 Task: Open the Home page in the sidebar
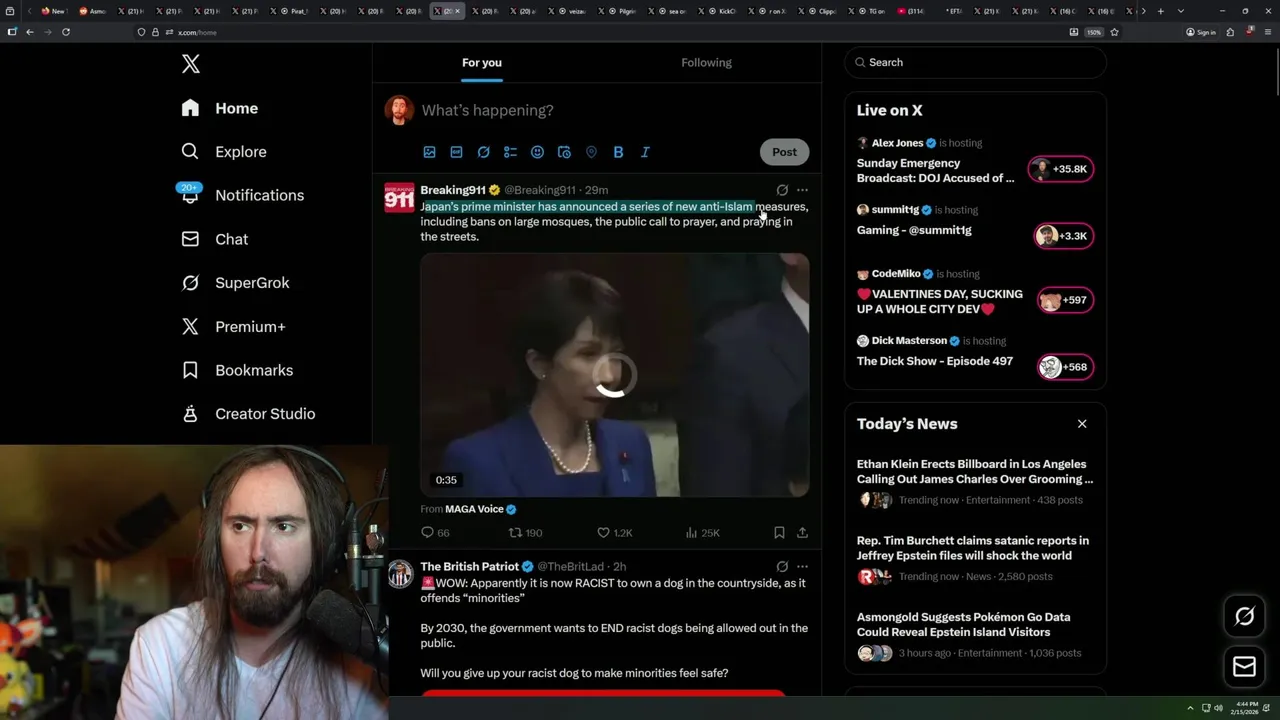[220, 108]
